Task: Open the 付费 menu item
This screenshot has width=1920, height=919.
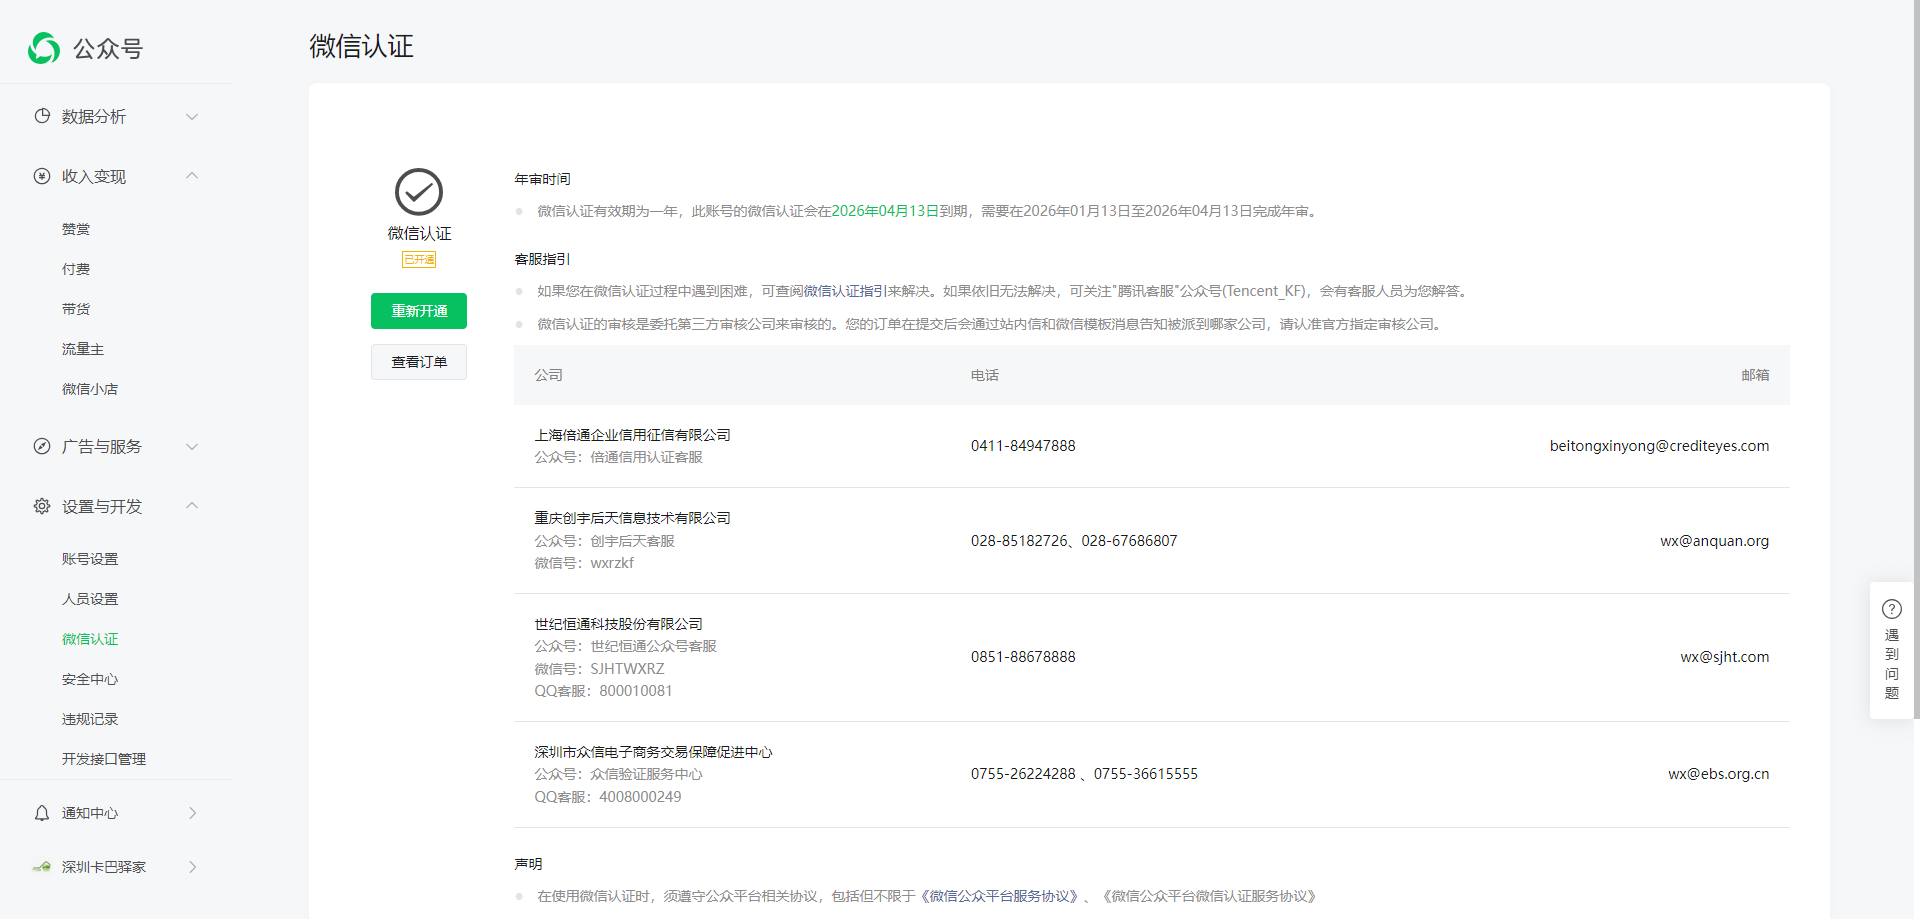Action: coord(76,269)
